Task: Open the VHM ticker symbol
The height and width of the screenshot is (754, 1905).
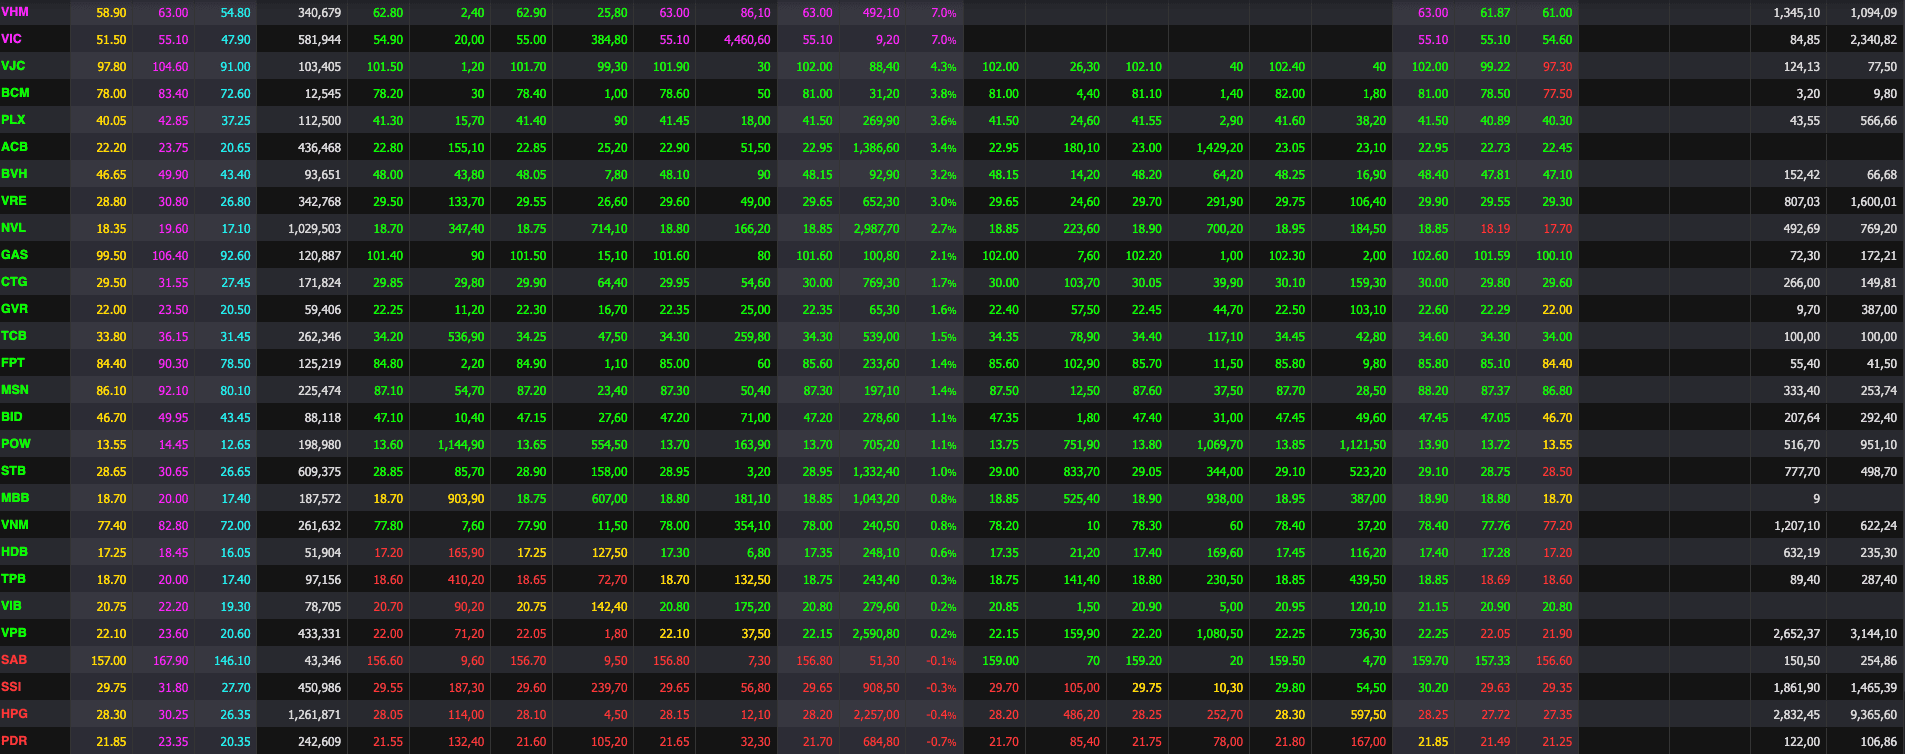Action: coord(15,12)
